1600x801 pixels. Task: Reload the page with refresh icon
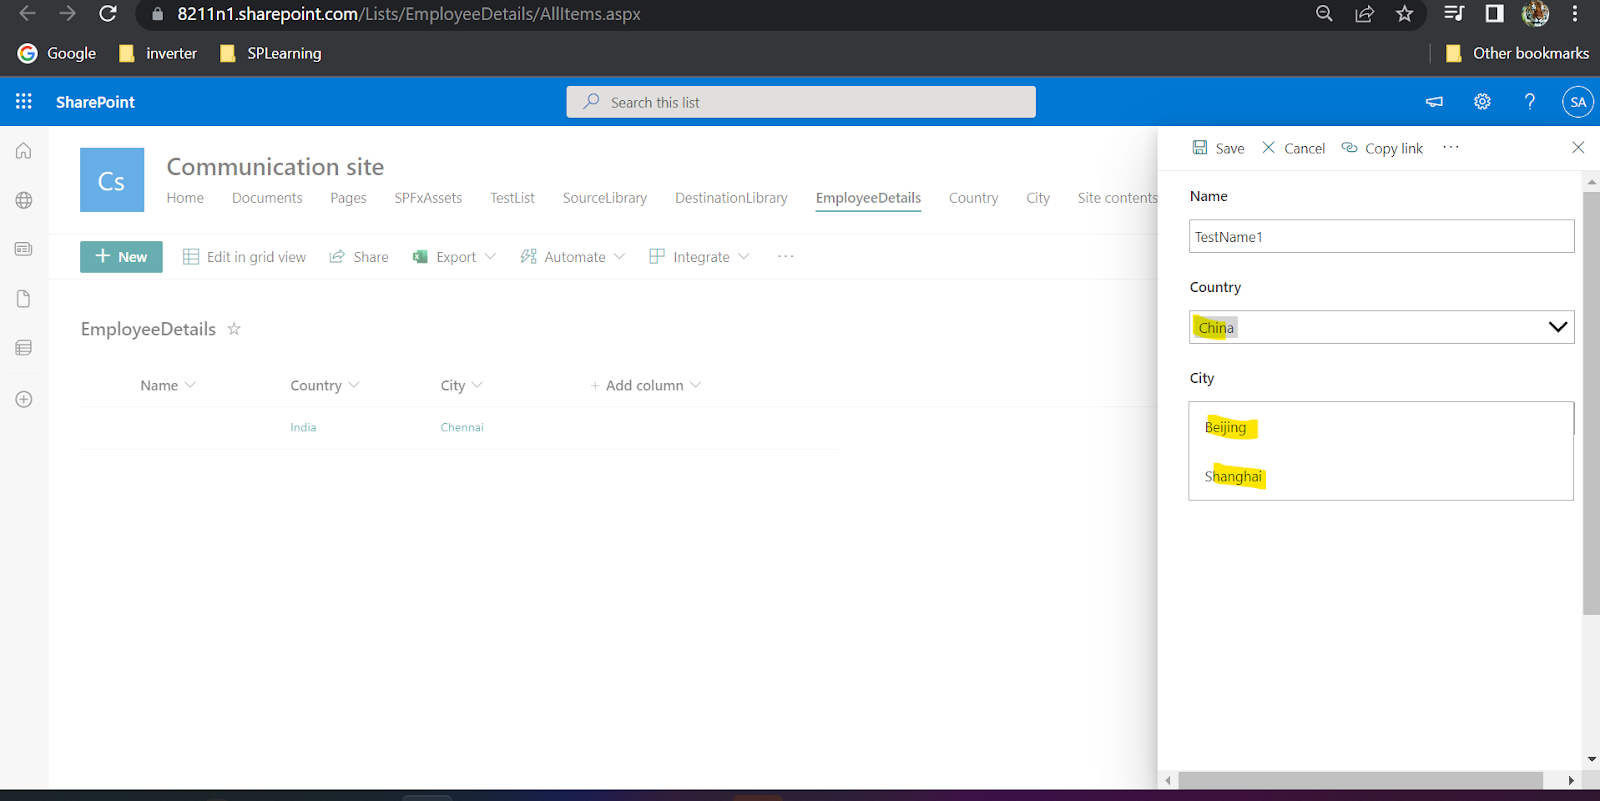pos(108,14)
